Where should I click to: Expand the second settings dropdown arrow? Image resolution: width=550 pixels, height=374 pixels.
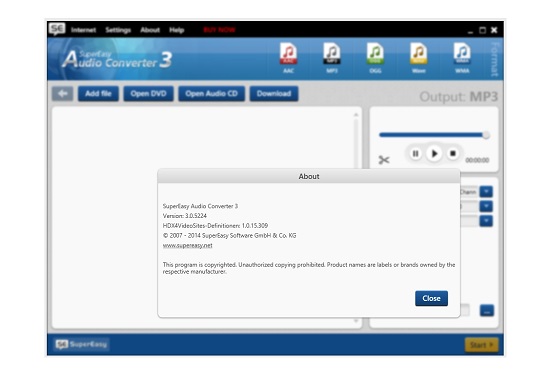(486, 206)
